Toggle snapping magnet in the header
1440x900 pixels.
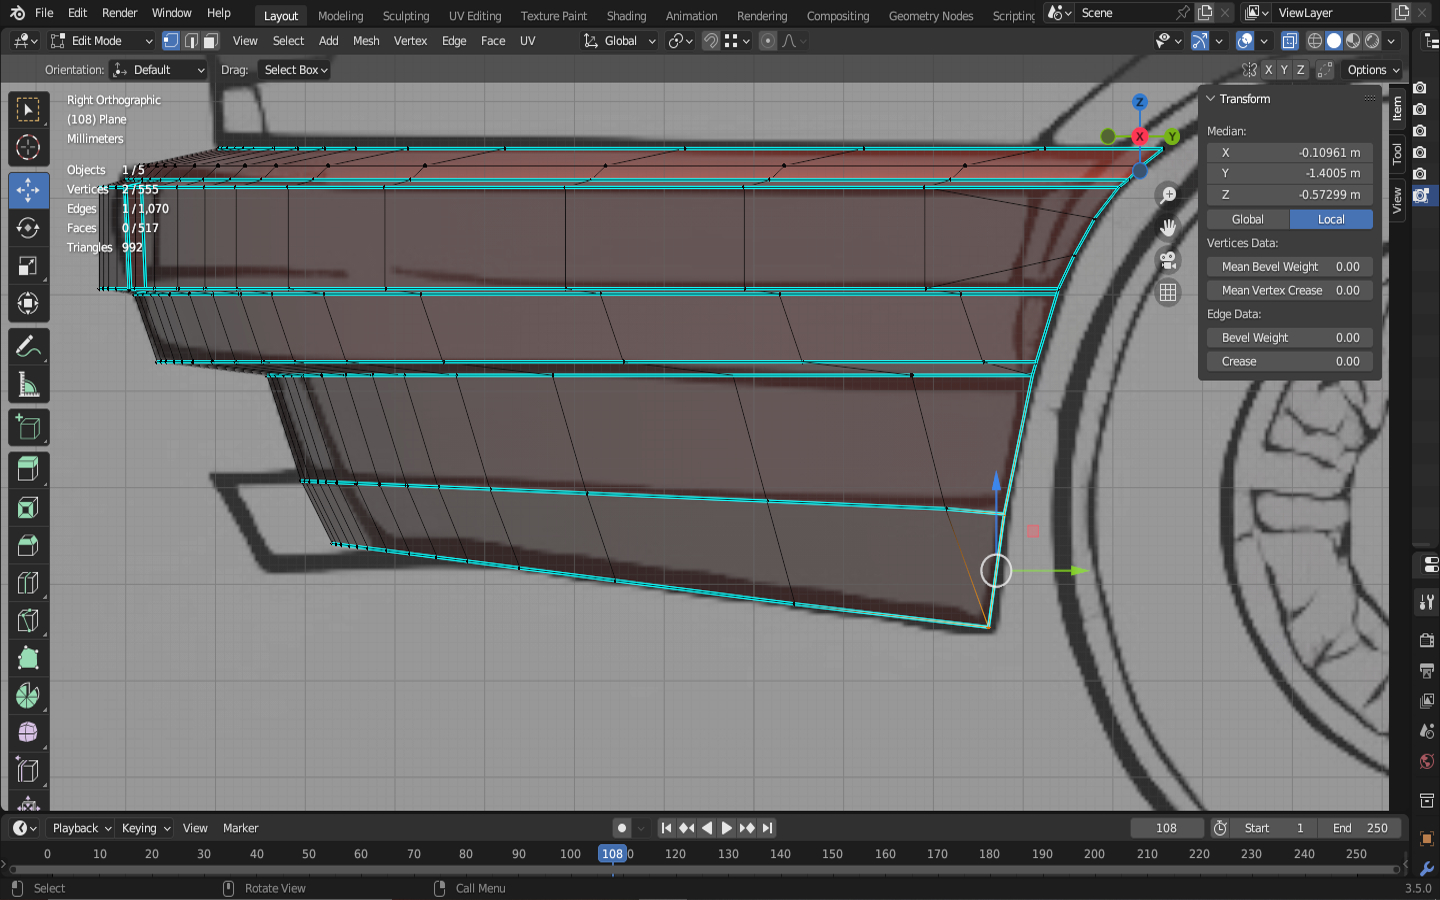point(711,41)
